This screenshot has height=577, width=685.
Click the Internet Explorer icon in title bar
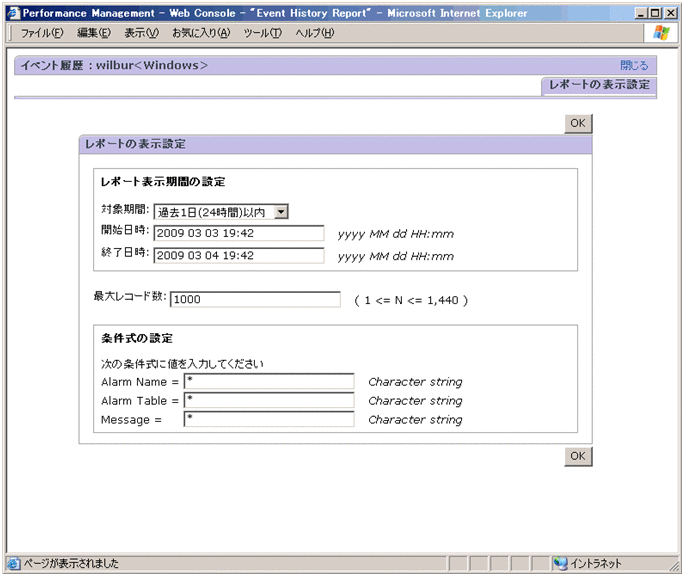tap(14, 13)
